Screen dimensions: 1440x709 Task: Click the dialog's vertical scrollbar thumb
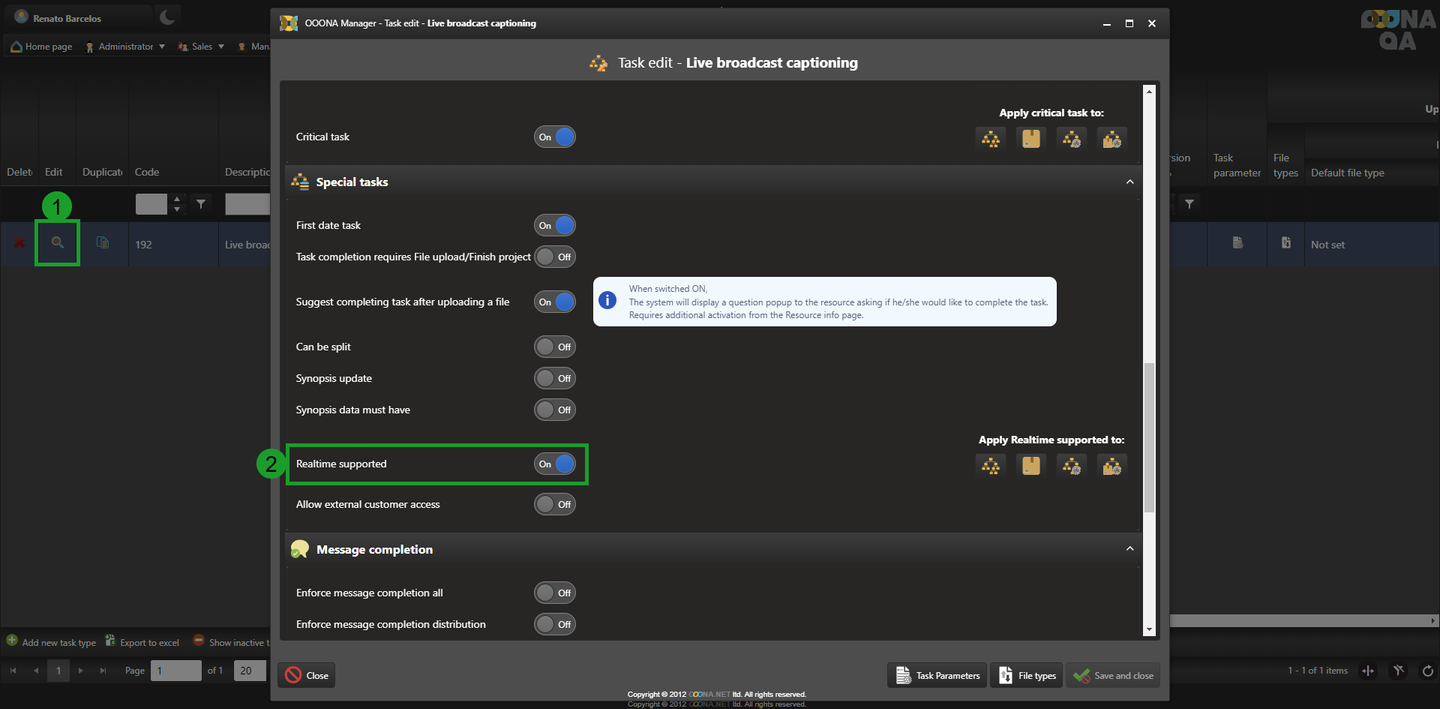pyautogui.click(x=1149, y=438)
